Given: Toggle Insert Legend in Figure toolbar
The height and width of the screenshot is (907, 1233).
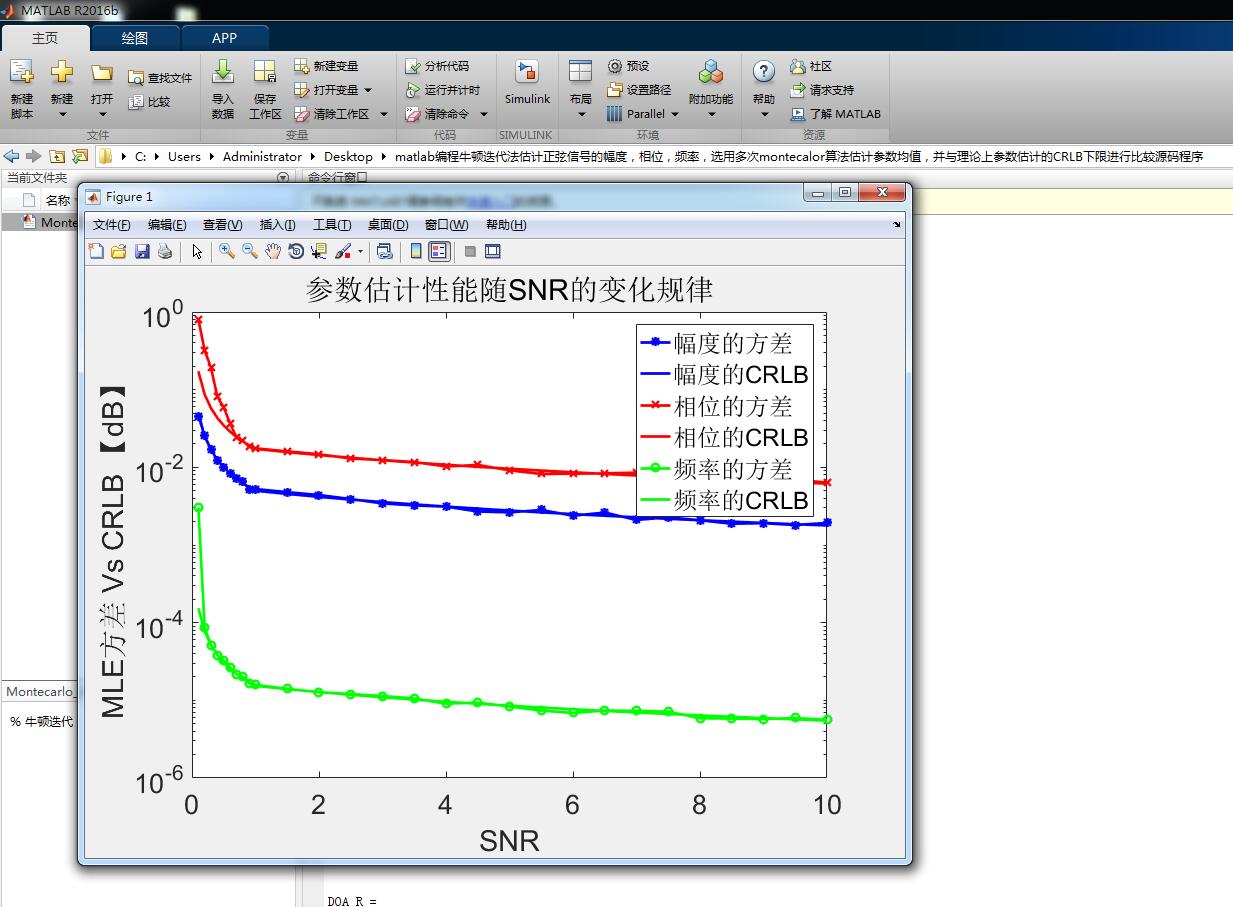Looking at the screenshot, I should [x=439, y=251].
